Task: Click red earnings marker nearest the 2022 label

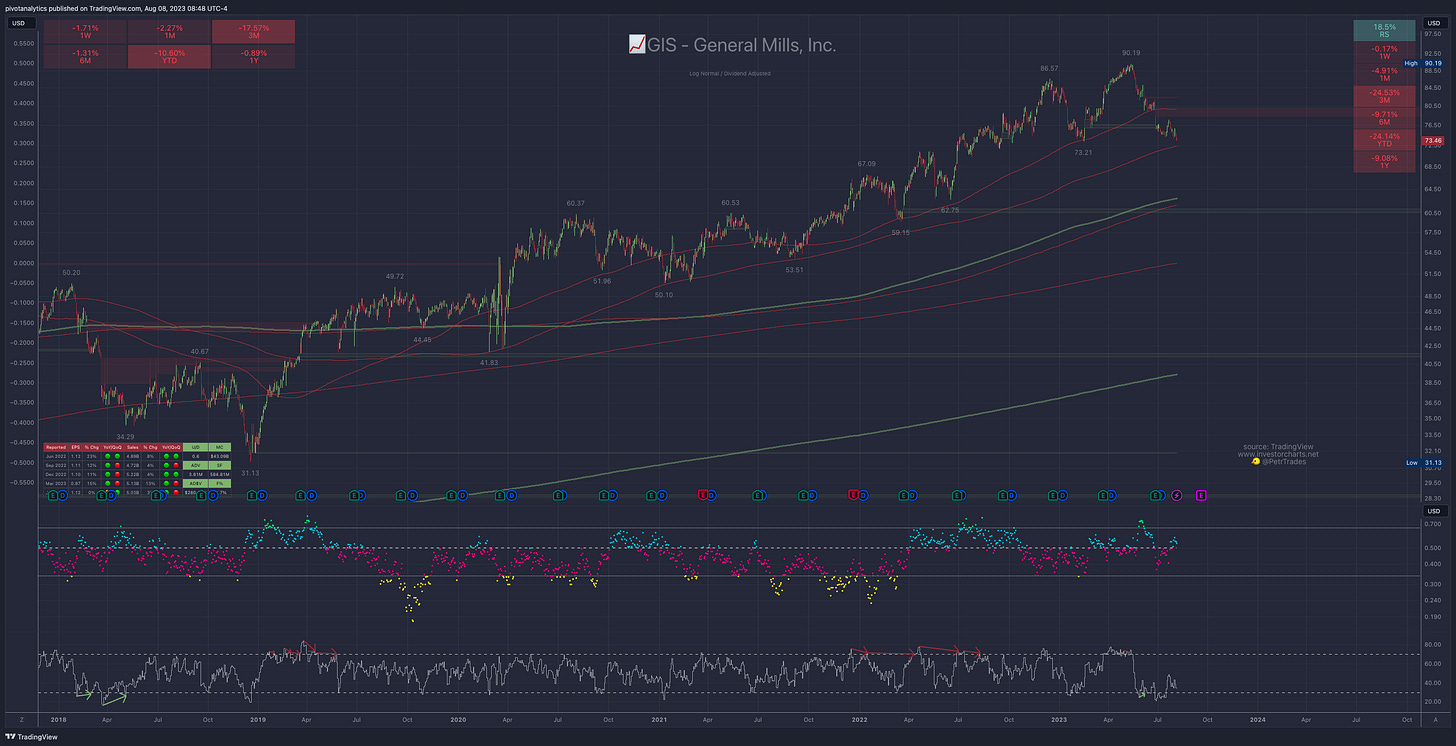Action: (853, 494)
